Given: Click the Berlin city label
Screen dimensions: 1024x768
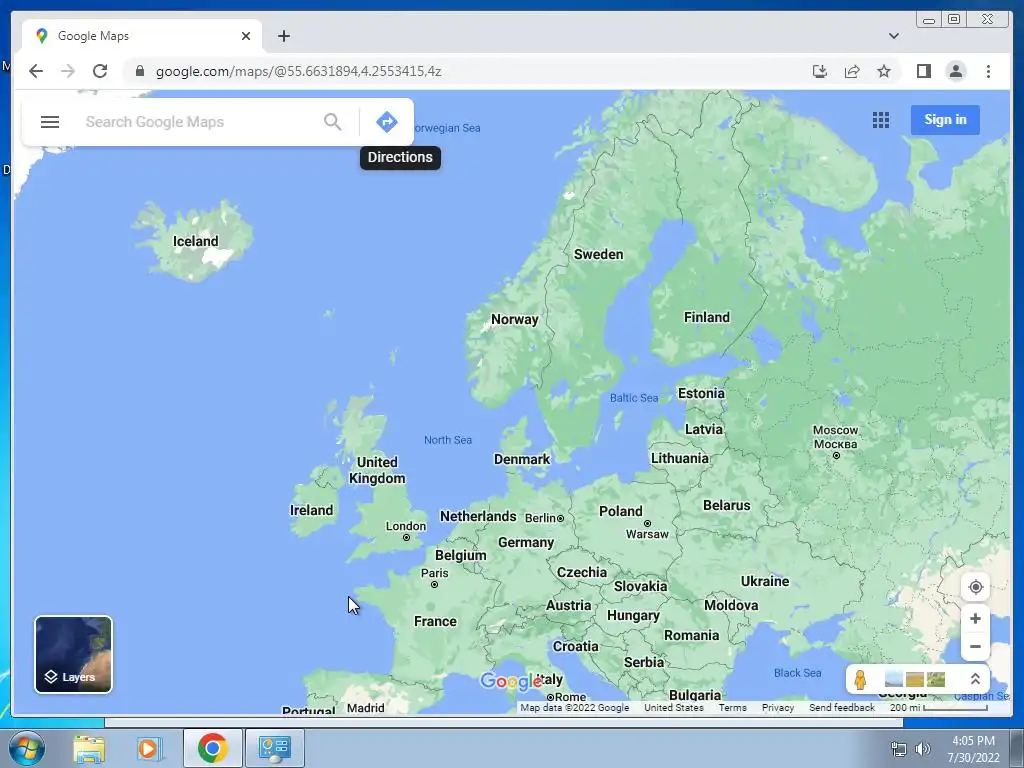Looking at the screenshot, I should point(540,518).
